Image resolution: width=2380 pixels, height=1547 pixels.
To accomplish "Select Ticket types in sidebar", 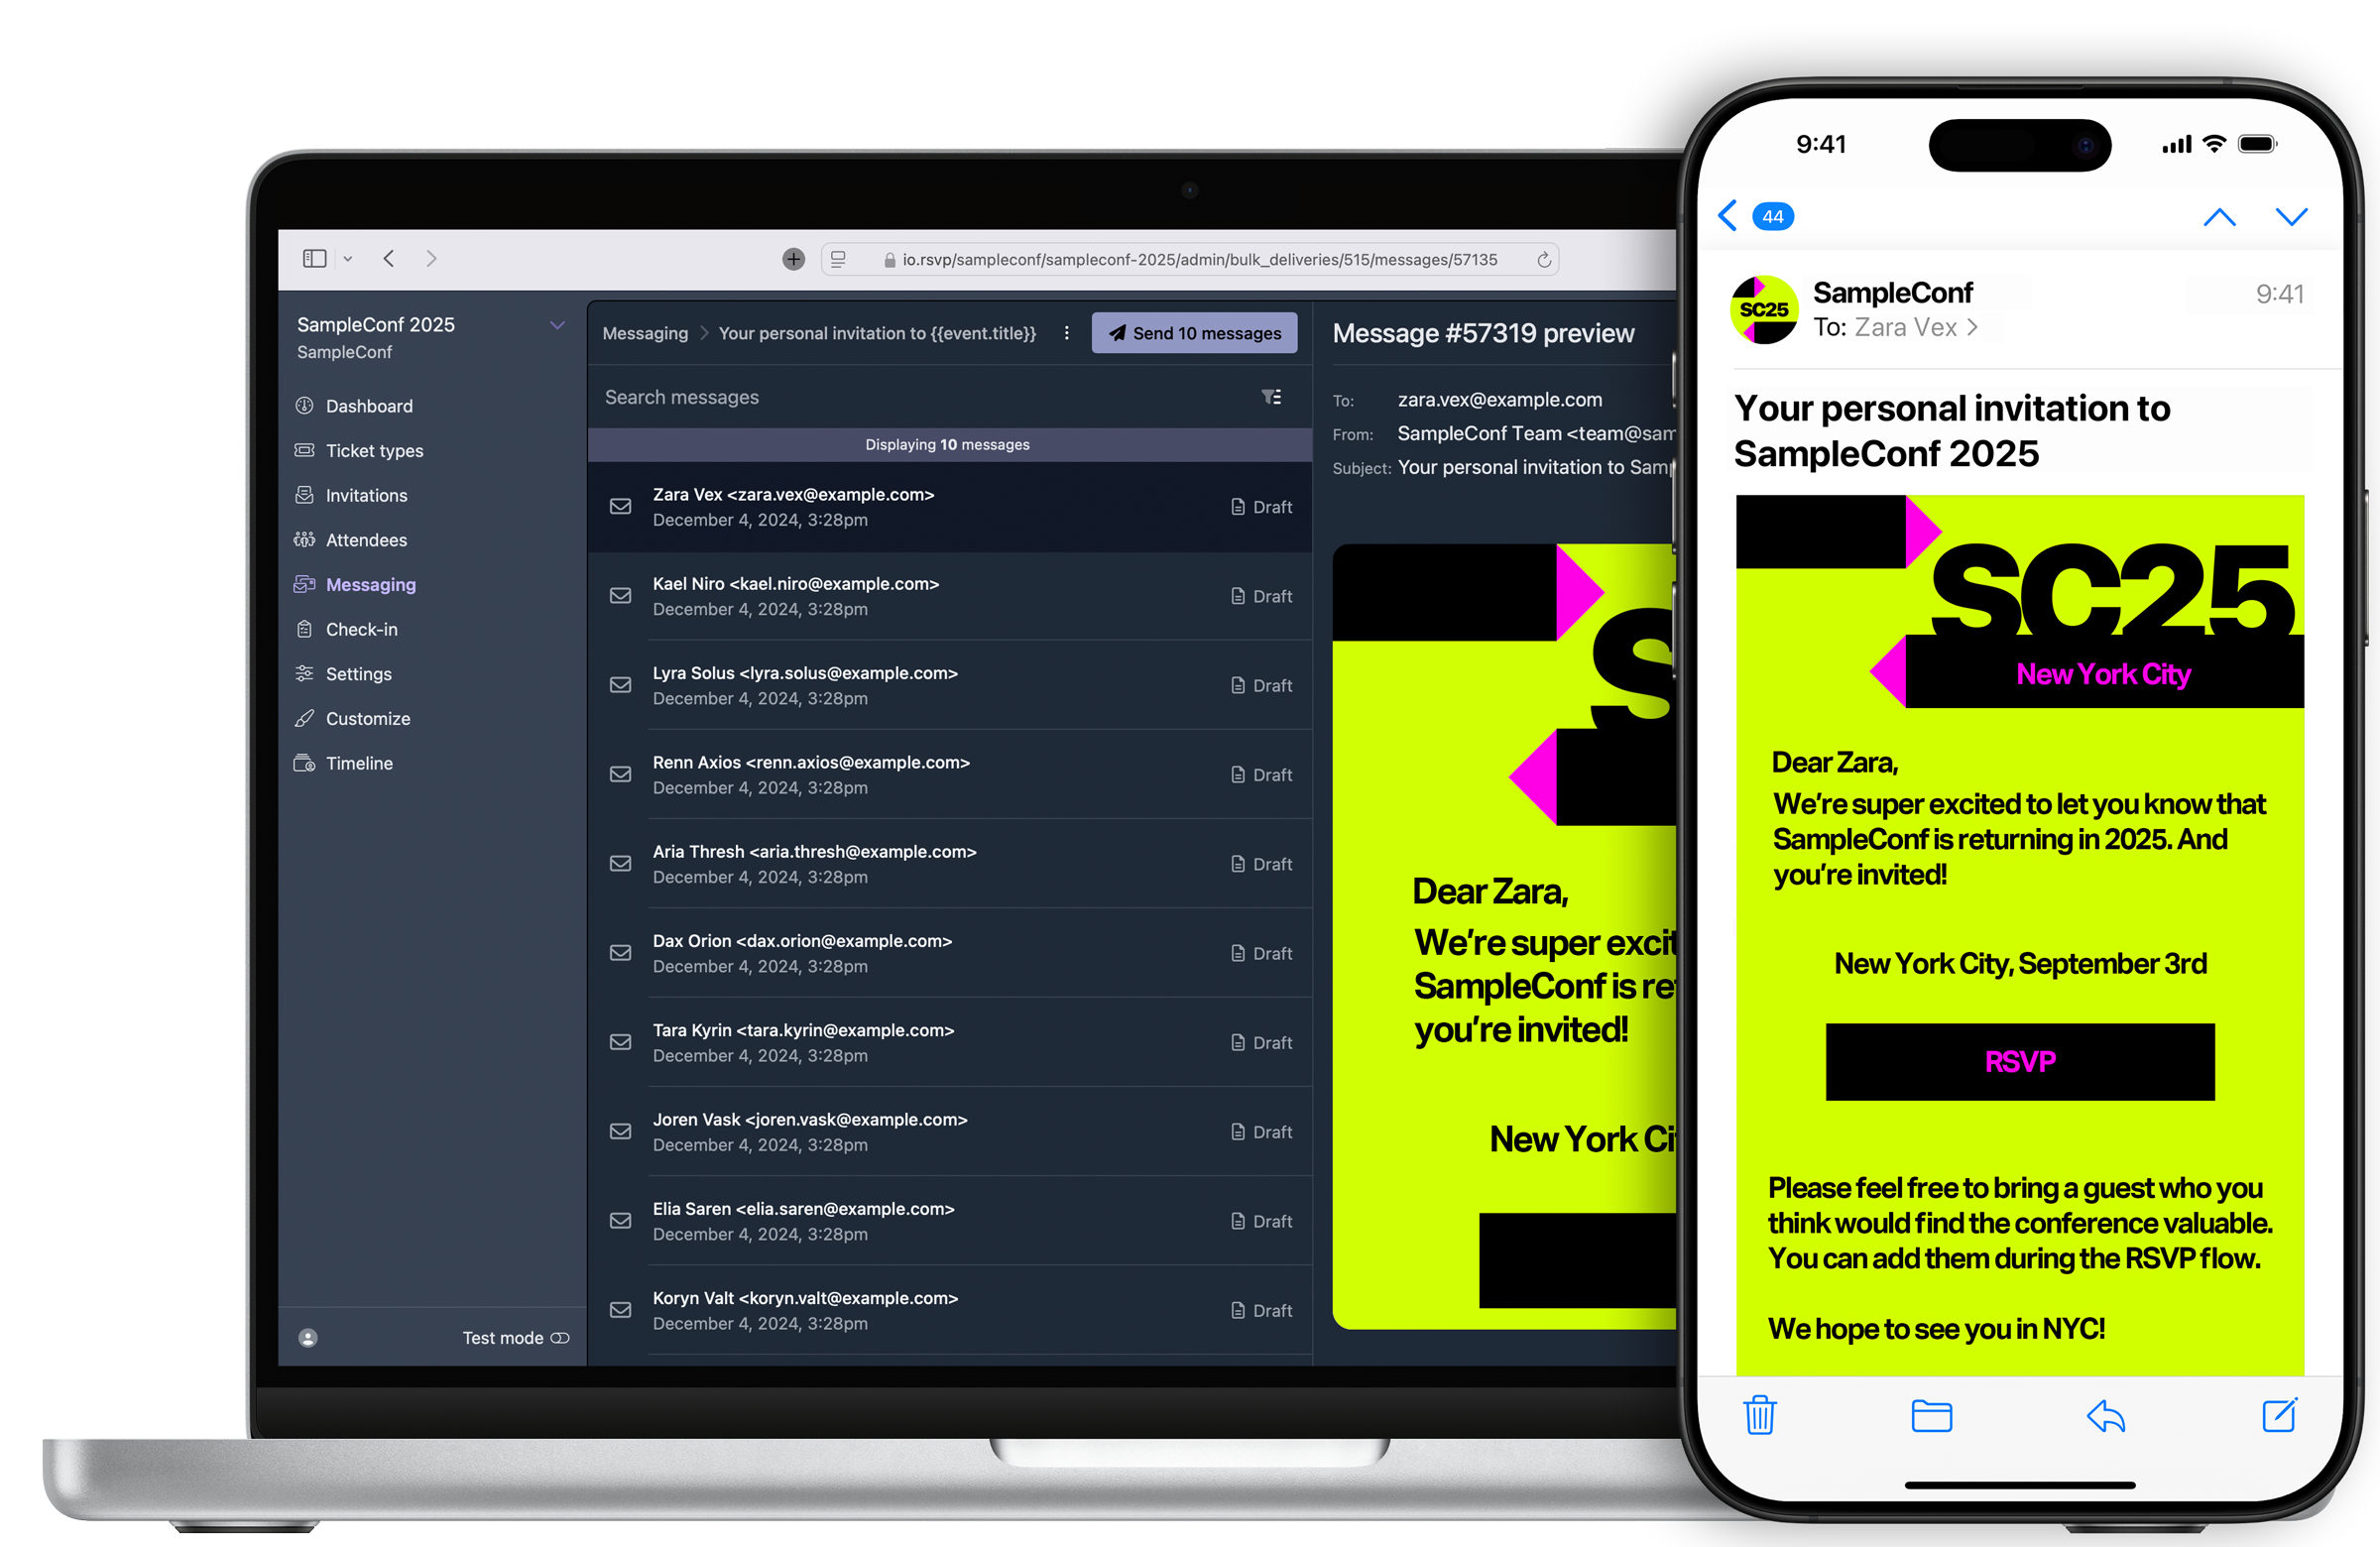I will click(375, 449).
